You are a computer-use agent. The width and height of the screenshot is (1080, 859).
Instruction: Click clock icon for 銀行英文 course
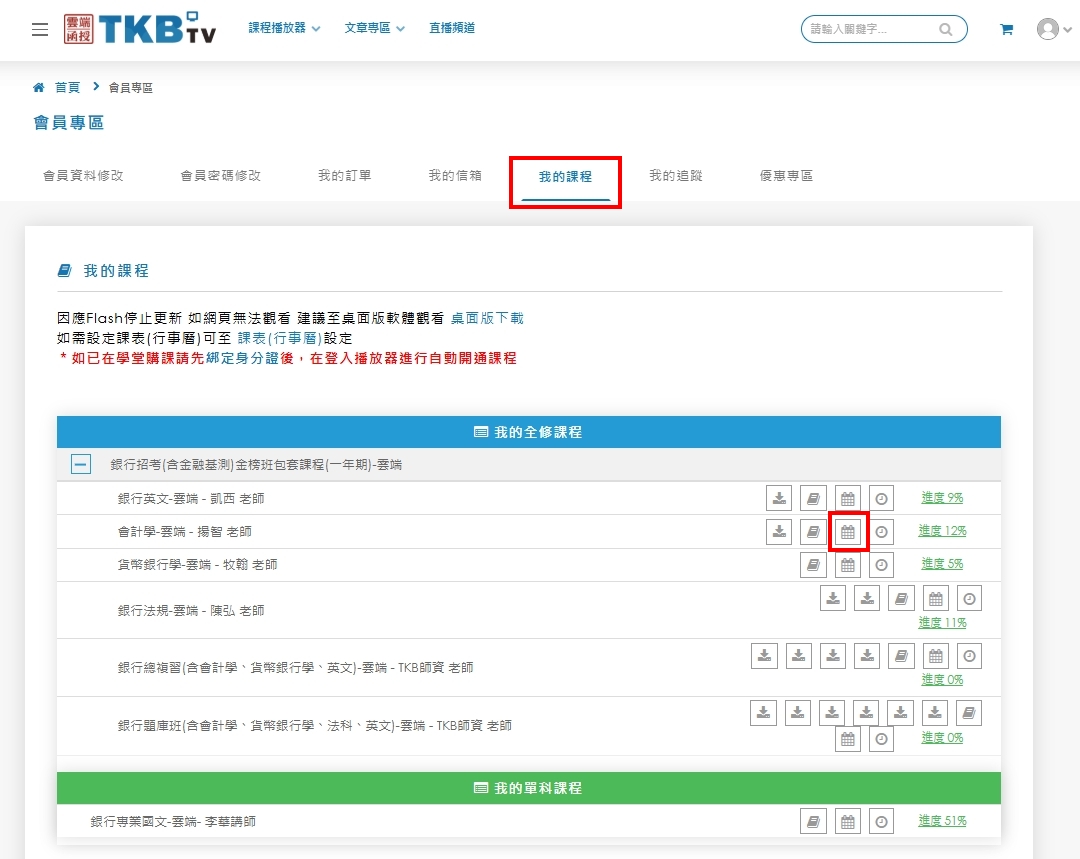tap(881, 498)
